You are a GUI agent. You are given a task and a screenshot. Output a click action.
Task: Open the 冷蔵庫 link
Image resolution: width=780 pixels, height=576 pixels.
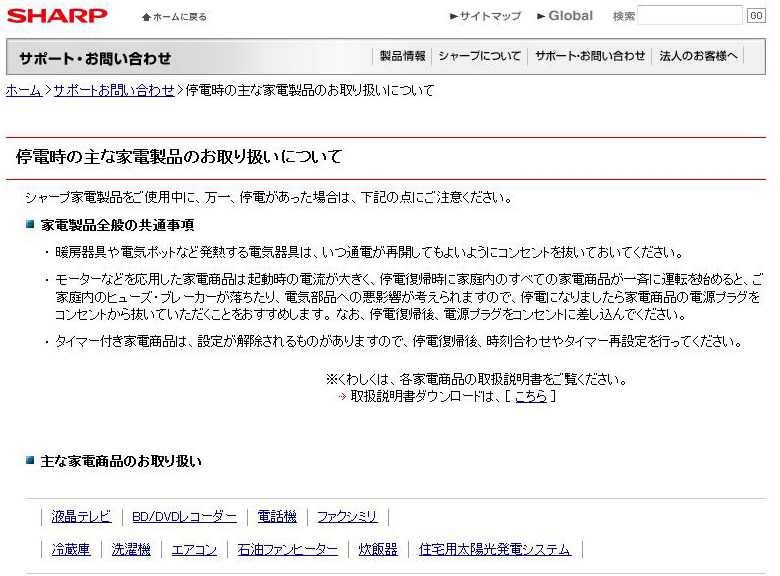click(x=71, y=550)
